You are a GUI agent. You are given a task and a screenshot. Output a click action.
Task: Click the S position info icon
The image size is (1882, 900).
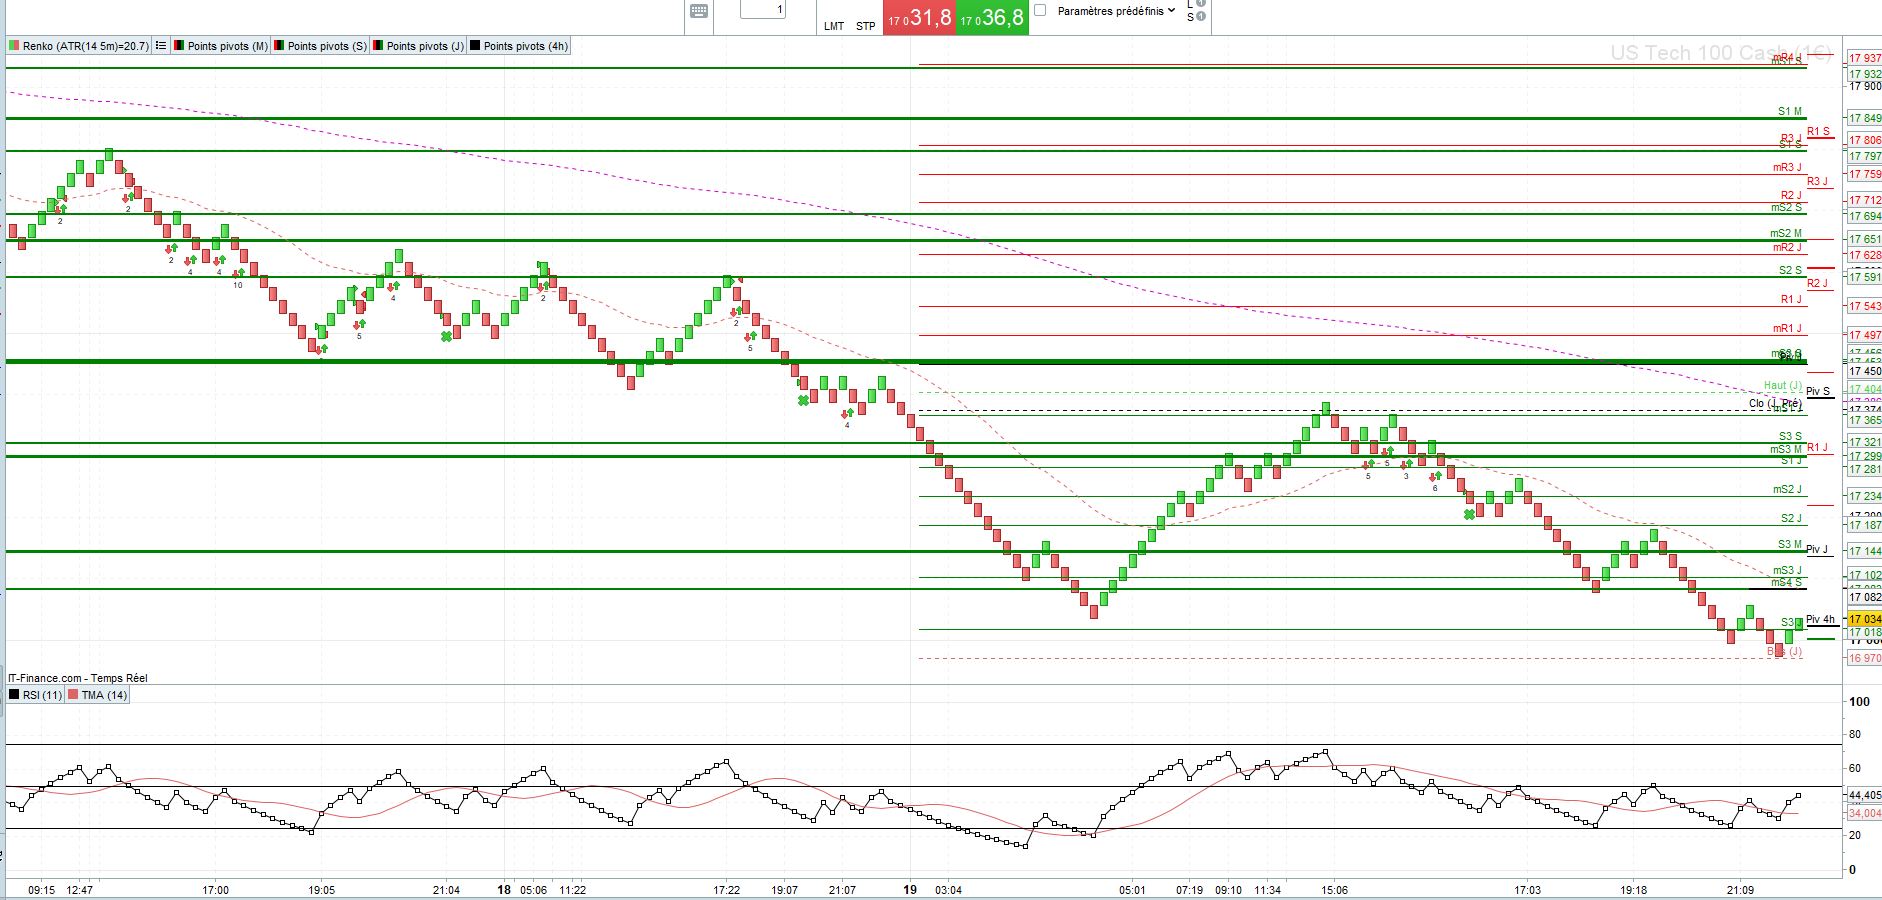(1201, 17)
